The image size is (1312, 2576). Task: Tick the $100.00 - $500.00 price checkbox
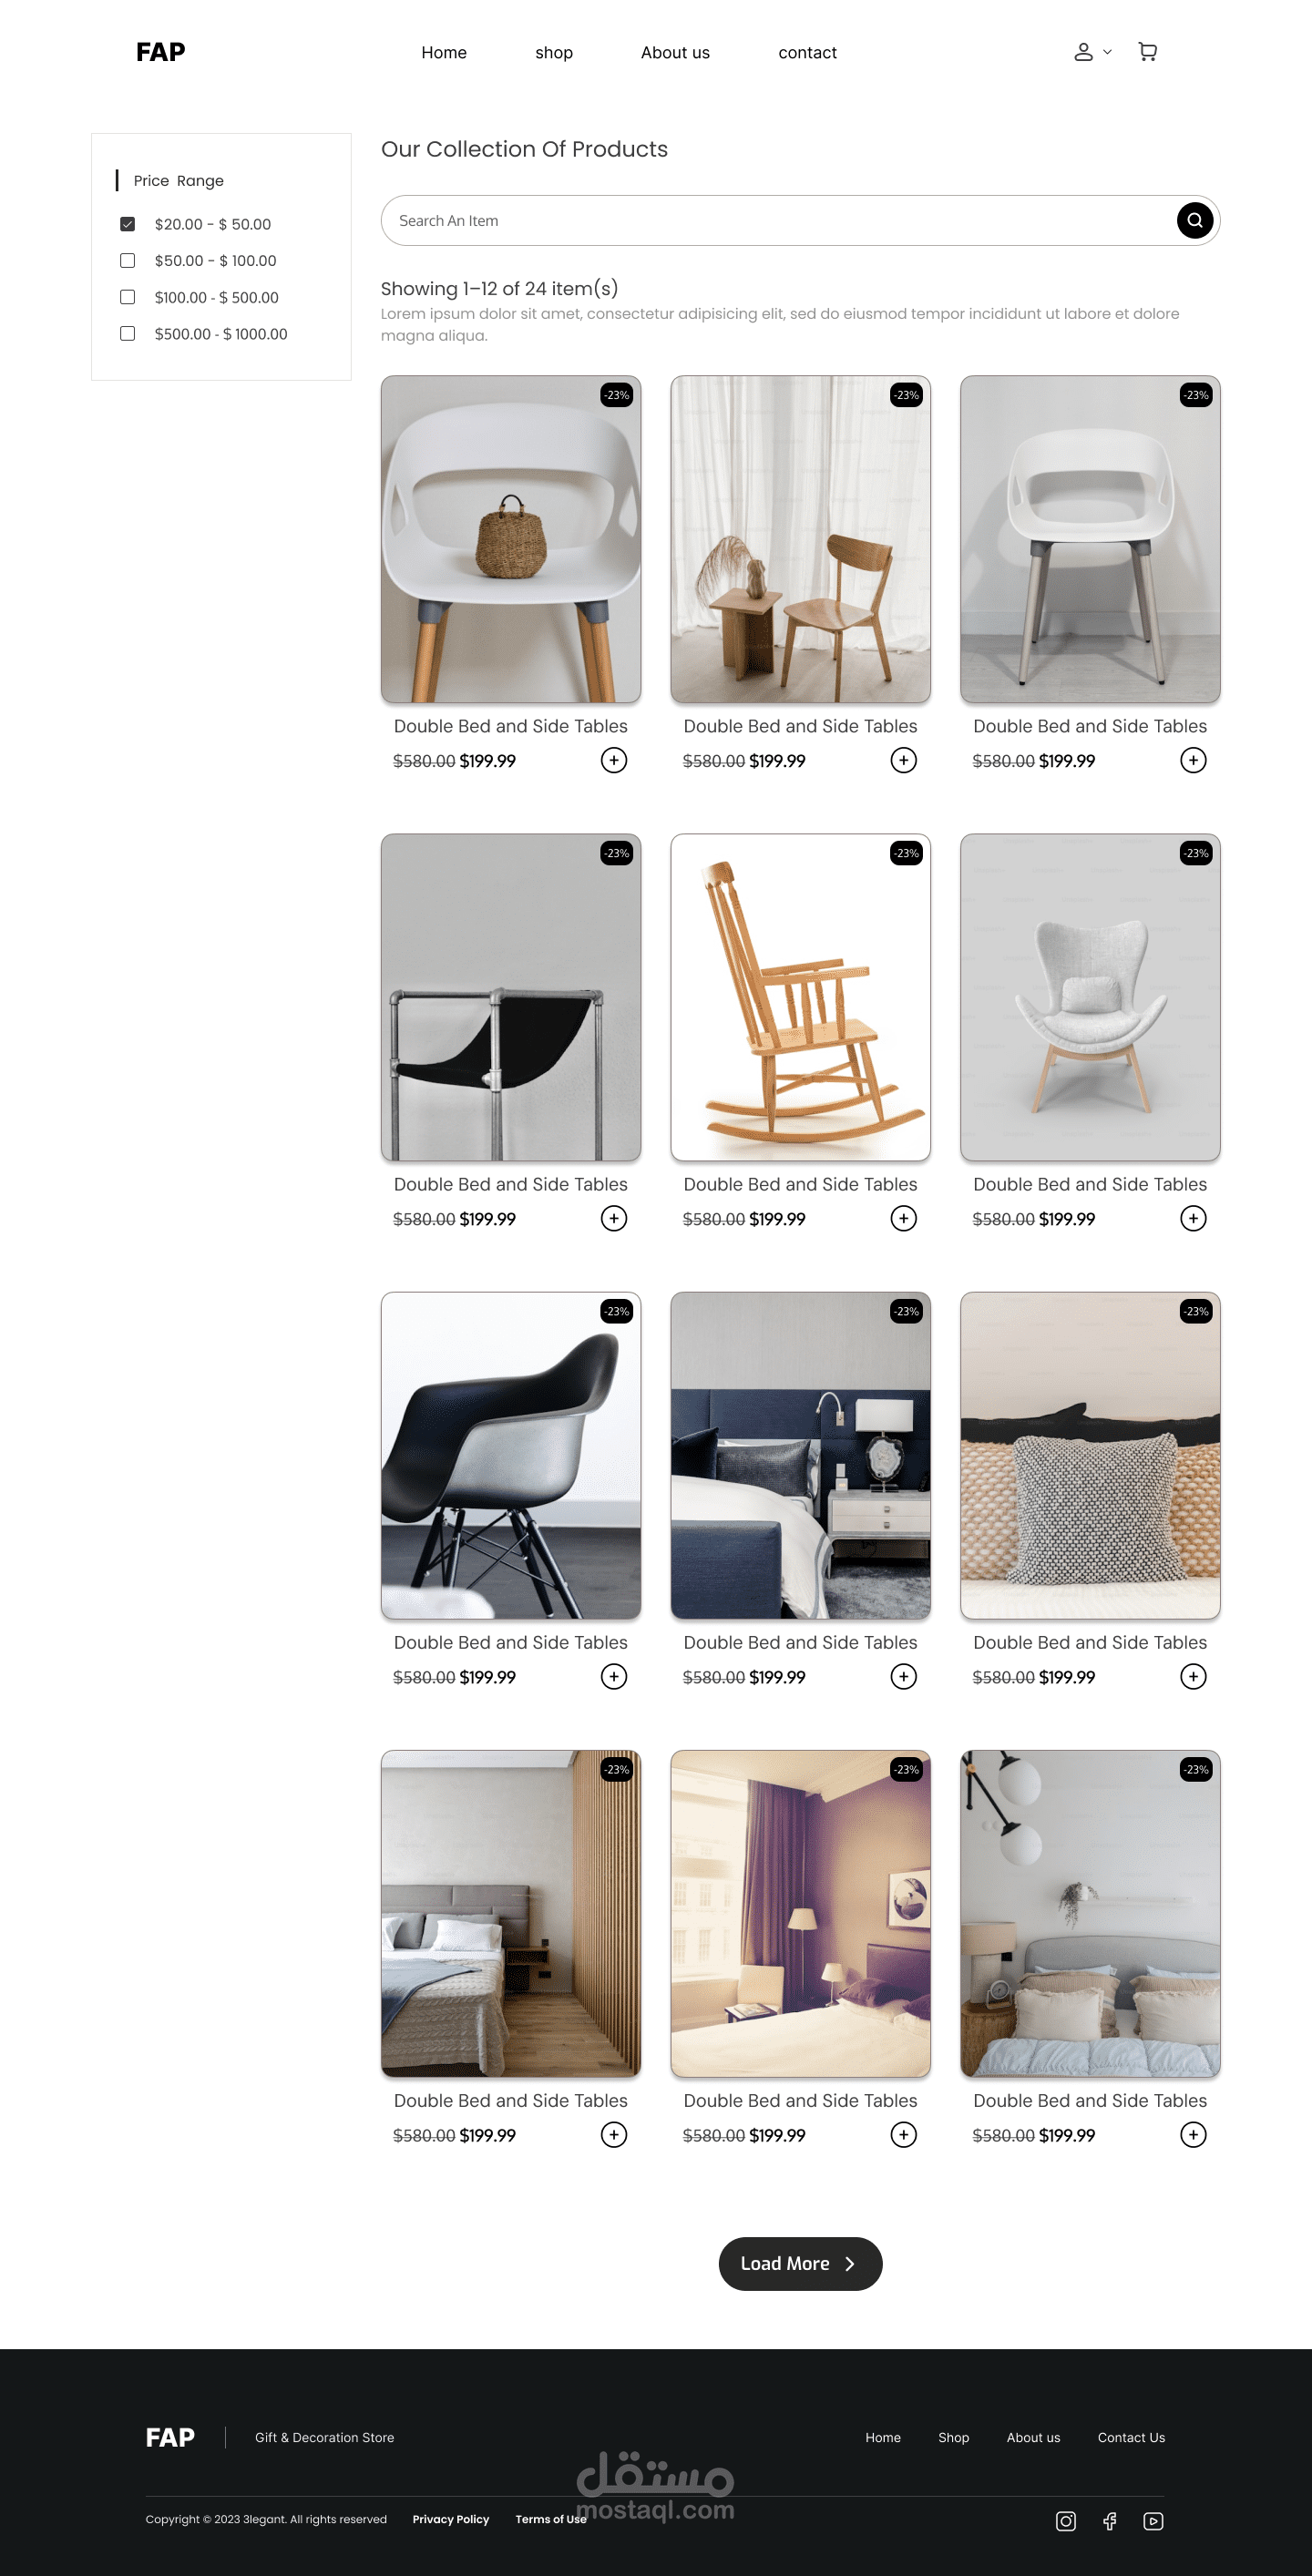point(127,297)
